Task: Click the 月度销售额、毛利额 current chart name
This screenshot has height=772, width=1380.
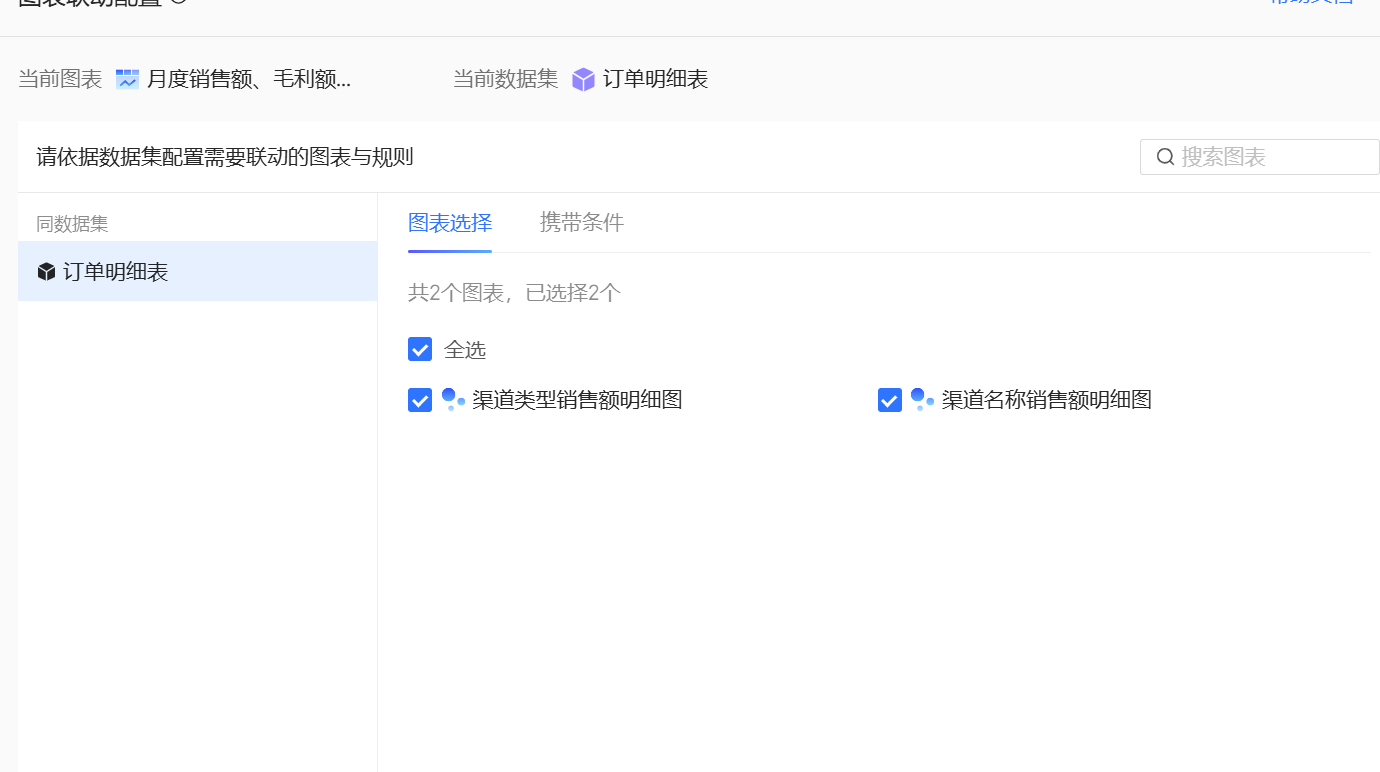Action: pos(249,80)
